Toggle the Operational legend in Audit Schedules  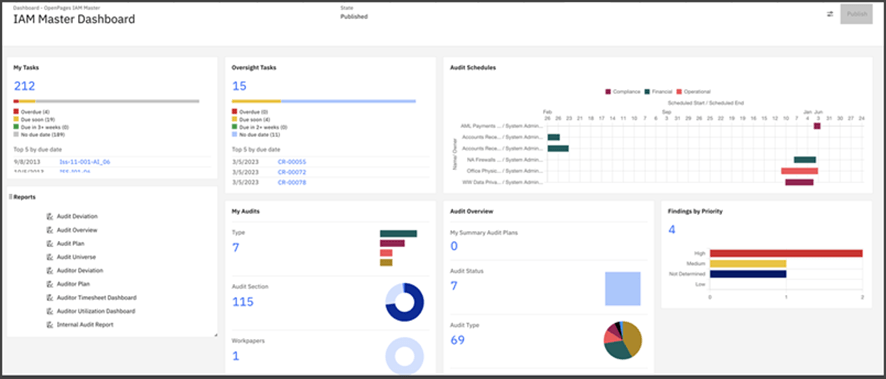[x=693, y=92]
